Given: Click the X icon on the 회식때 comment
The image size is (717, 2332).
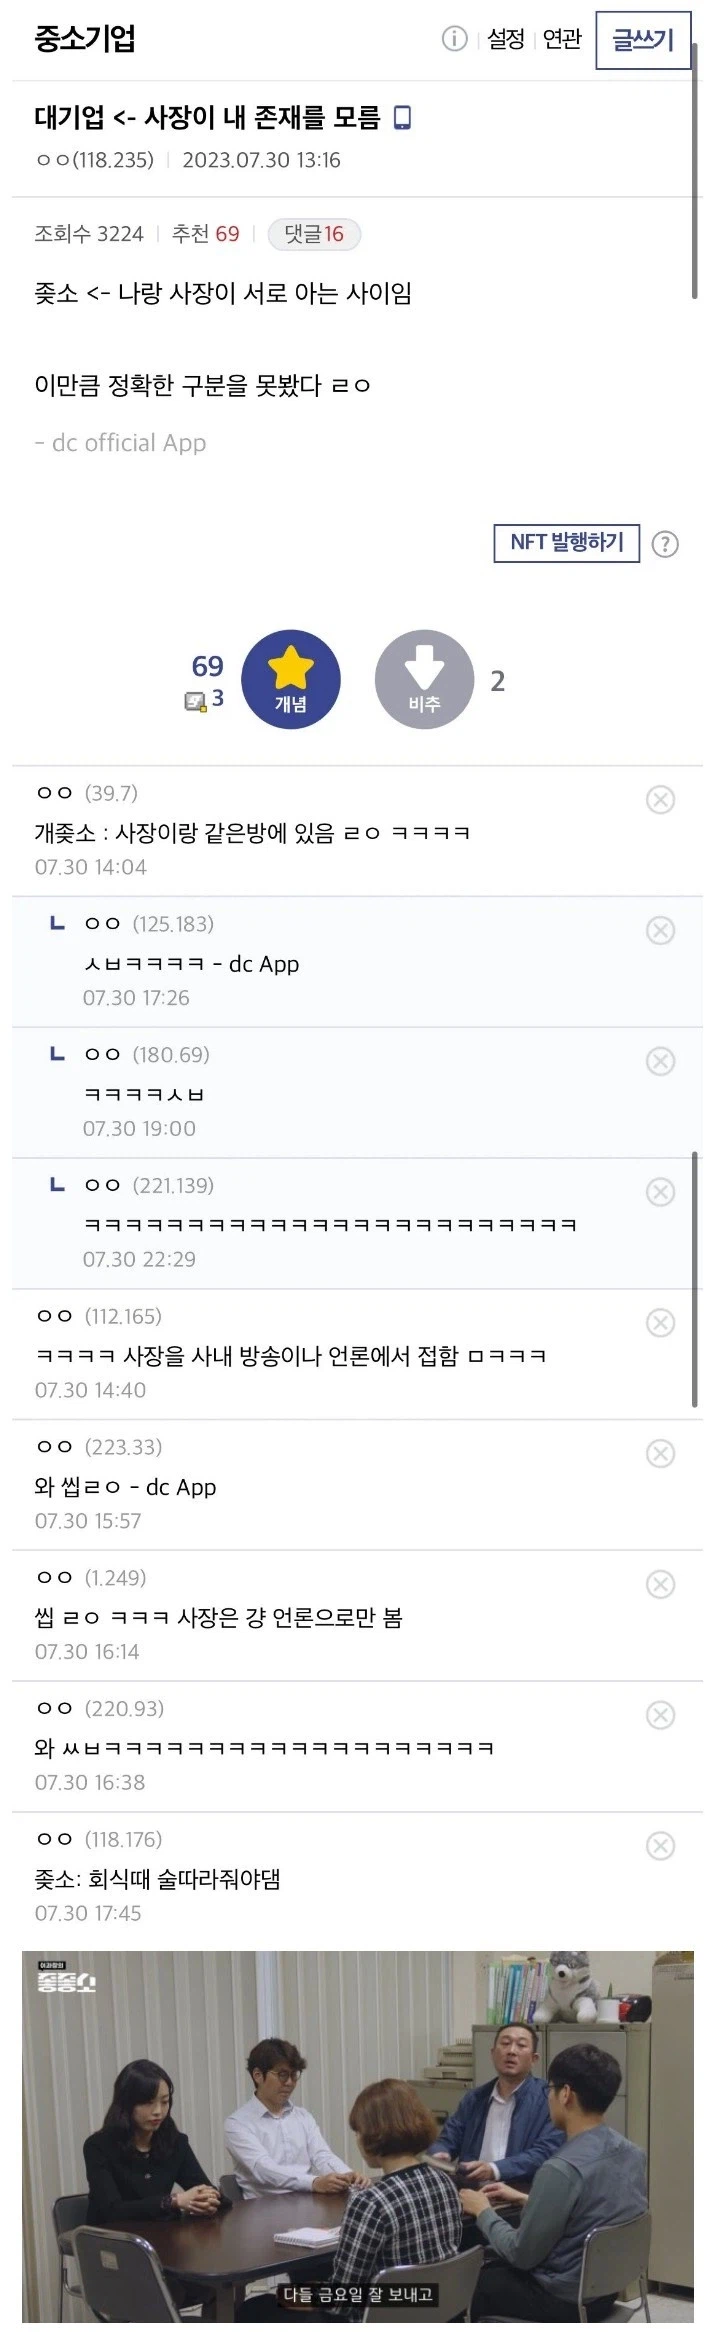Looking at the screenshot, I should click(x=660, y=1846).
